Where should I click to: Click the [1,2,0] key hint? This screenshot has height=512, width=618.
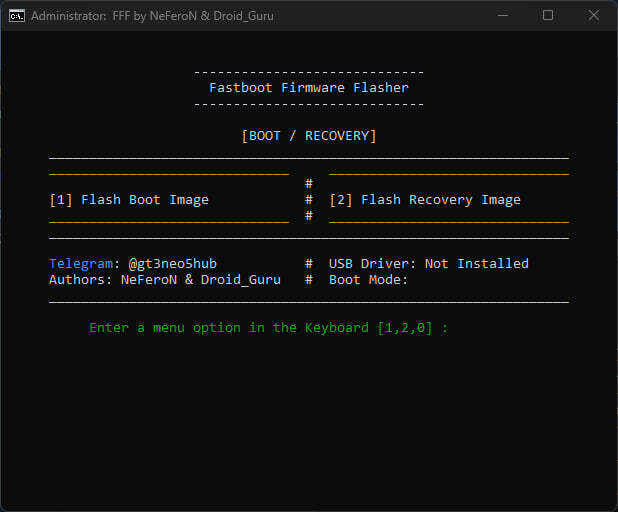[x=405, y=328]
